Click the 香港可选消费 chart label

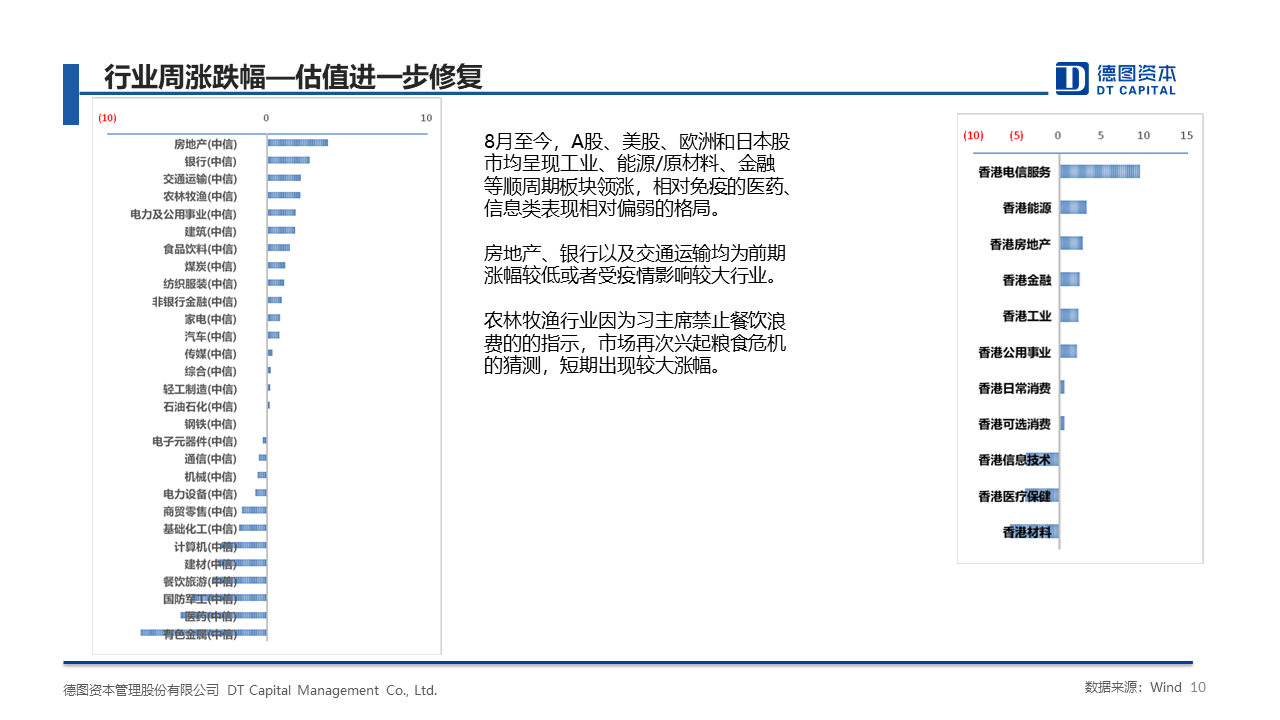click(x=1014, y=424)
